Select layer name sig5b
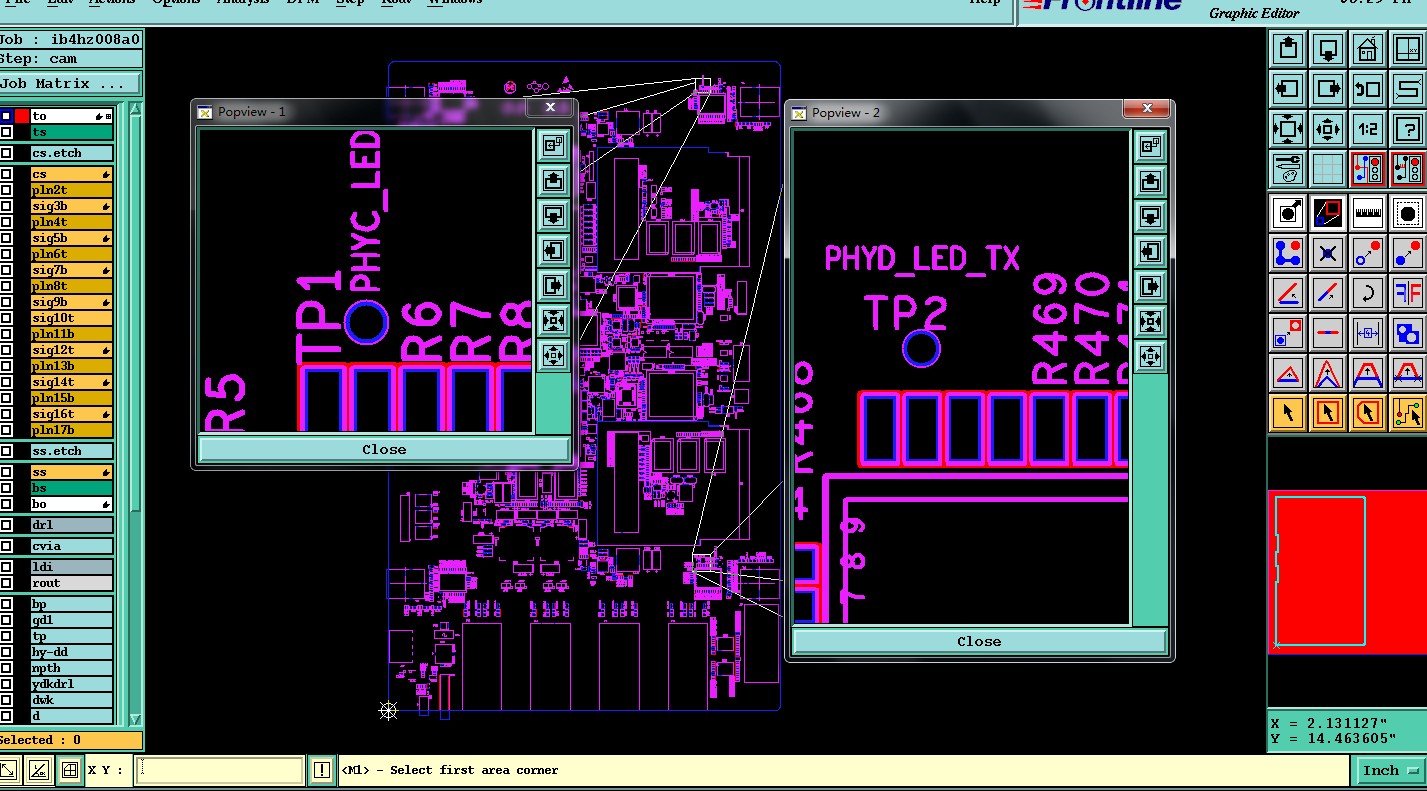This screenshot has width=1427, height=791. click(71, 238)
